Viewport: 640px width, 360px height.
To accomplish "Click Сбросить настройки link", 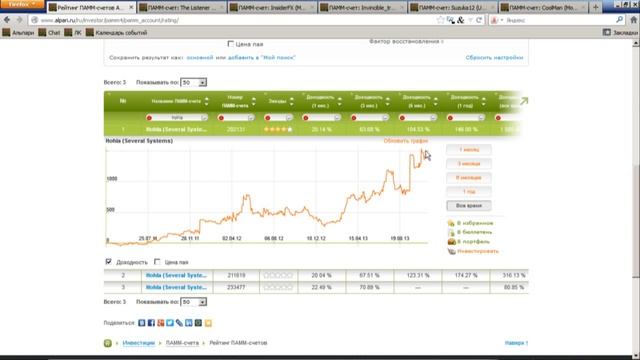I will (x=494, y=58).
